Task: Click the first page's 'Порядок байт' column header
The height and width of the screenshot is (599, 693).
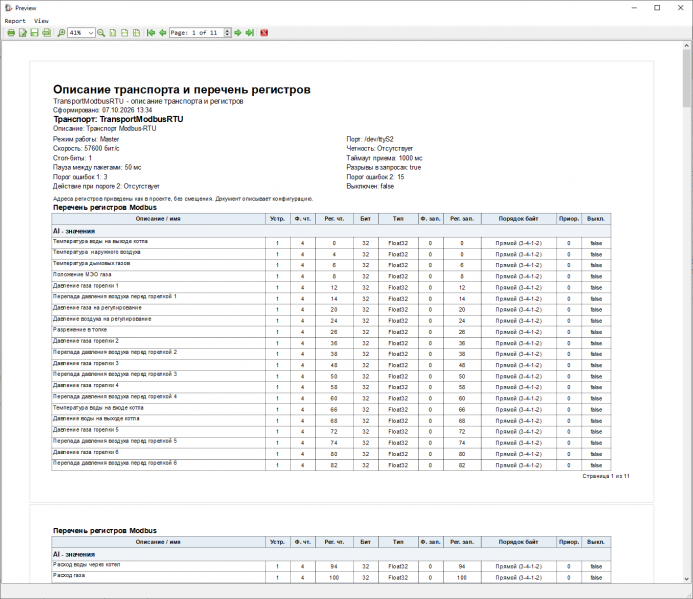Action: coord(518,219)
